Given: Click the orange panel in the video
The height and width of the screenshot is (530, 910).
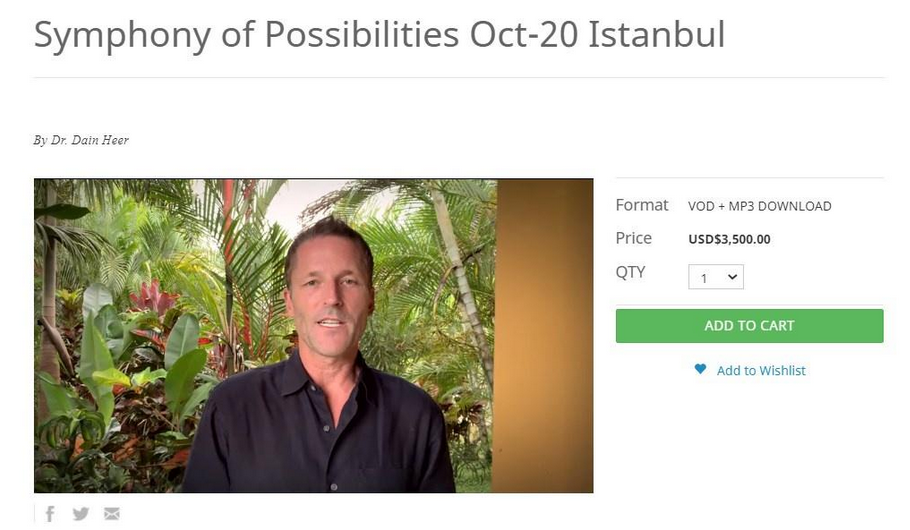Looking at the screenshot, I should [544, 335].
